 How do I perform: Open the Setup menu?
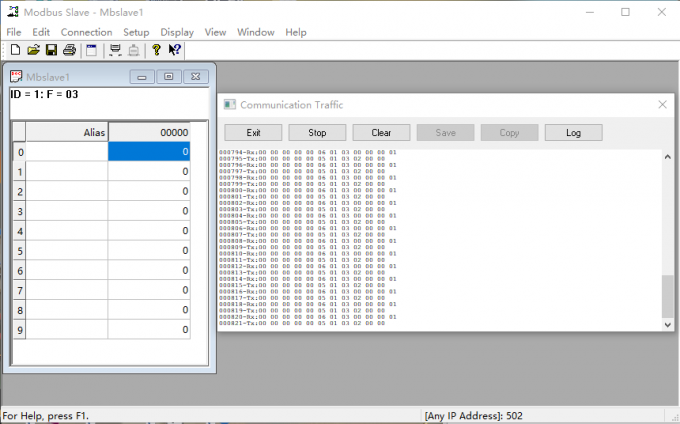[x=136, y=32]
